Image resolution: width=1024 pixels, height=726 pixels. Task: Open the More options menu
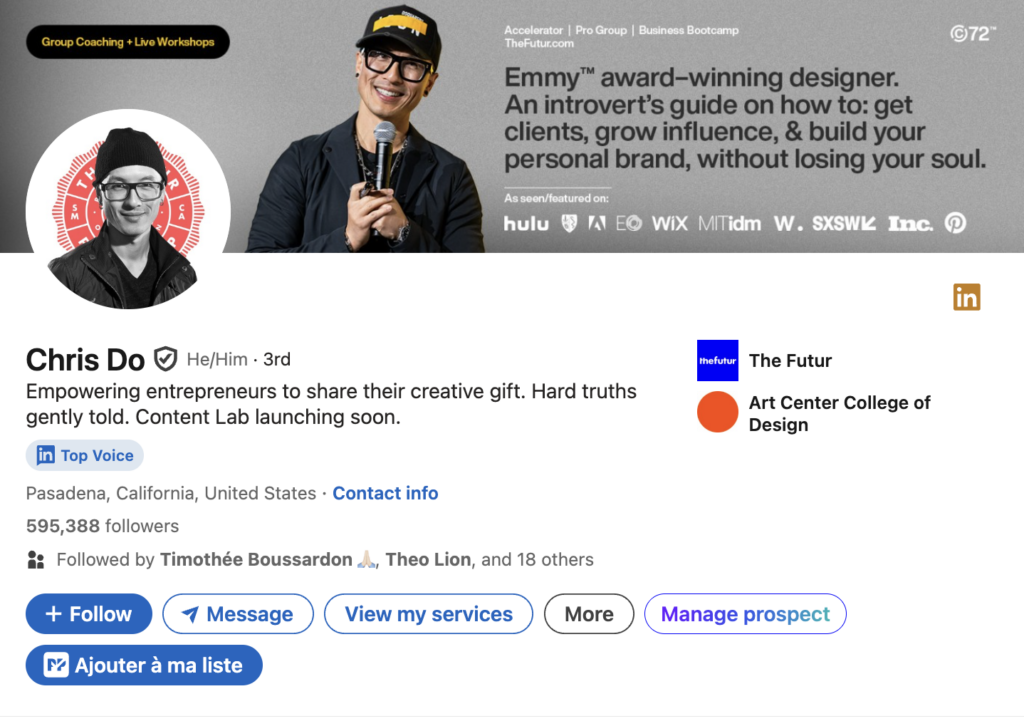[588, 614]
